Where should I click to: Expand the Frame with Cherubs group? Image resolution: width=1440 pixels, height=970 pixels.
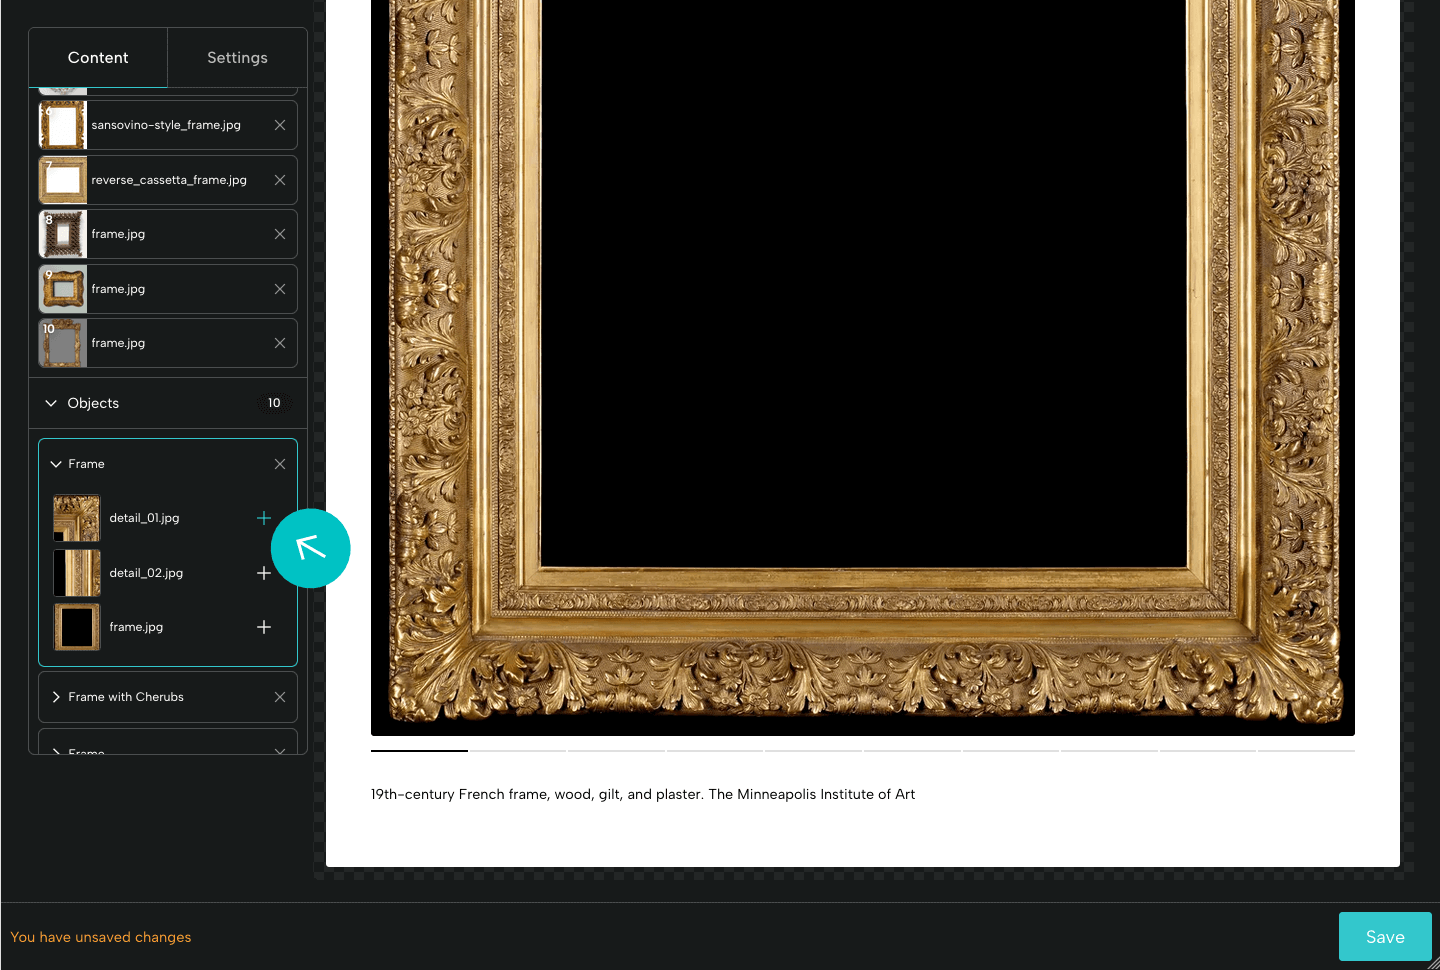click(56, 696)
